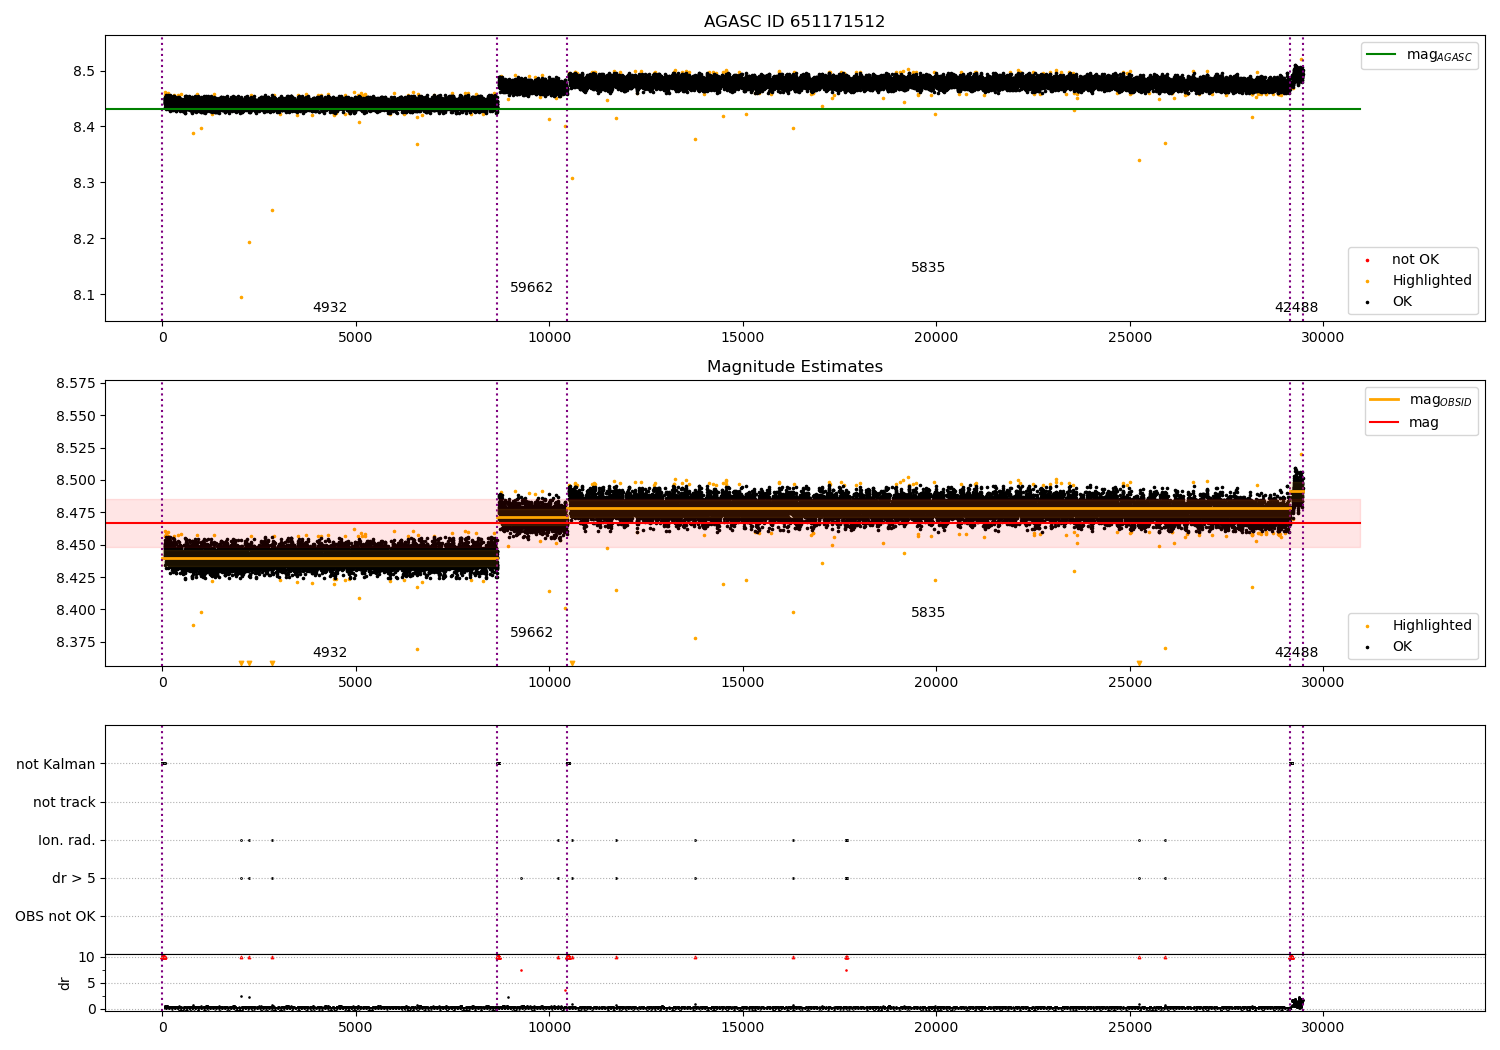Screen dimensions: 1500x1050
Task: Click the "dr > 5" axis label
Action: pos(74,878)
